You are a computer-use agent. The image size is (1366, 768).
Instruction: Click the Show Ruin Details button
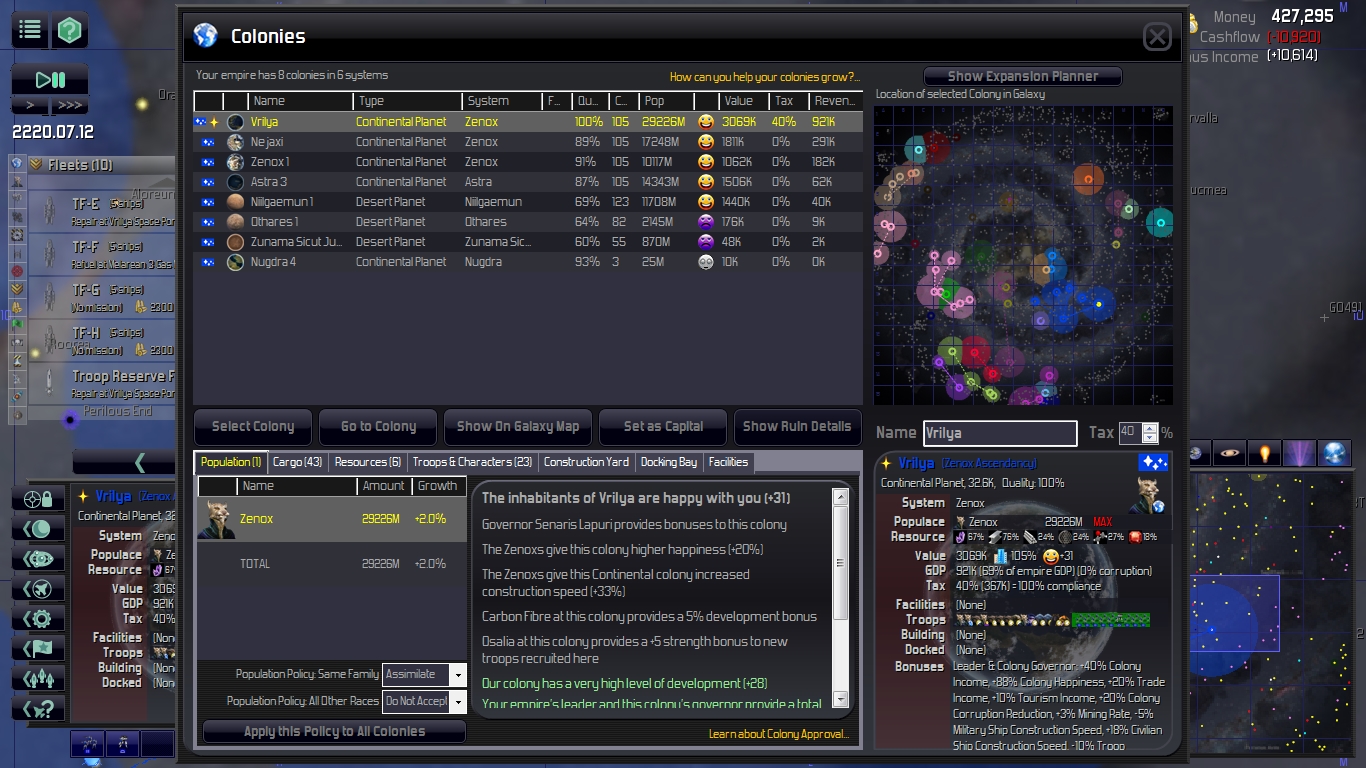797,426
